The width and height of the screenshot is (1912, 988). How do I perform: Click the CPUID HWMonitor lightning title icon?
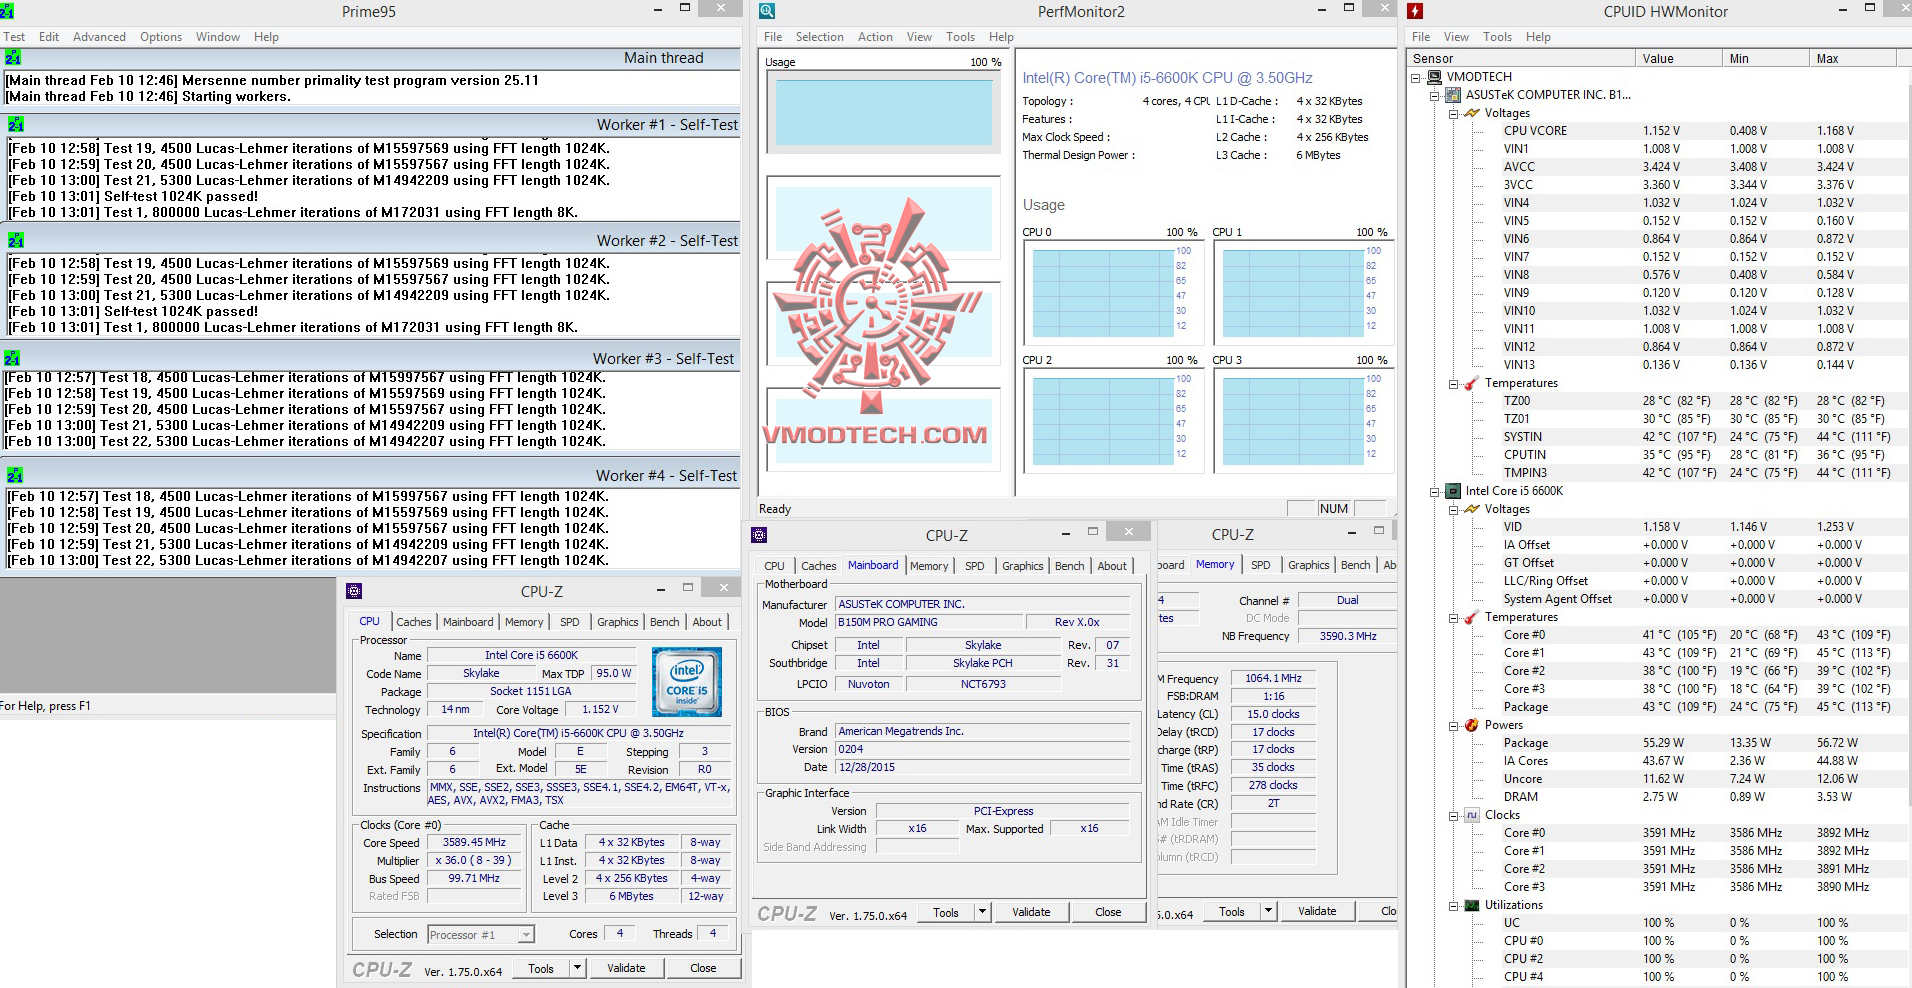coord(1415,12)
